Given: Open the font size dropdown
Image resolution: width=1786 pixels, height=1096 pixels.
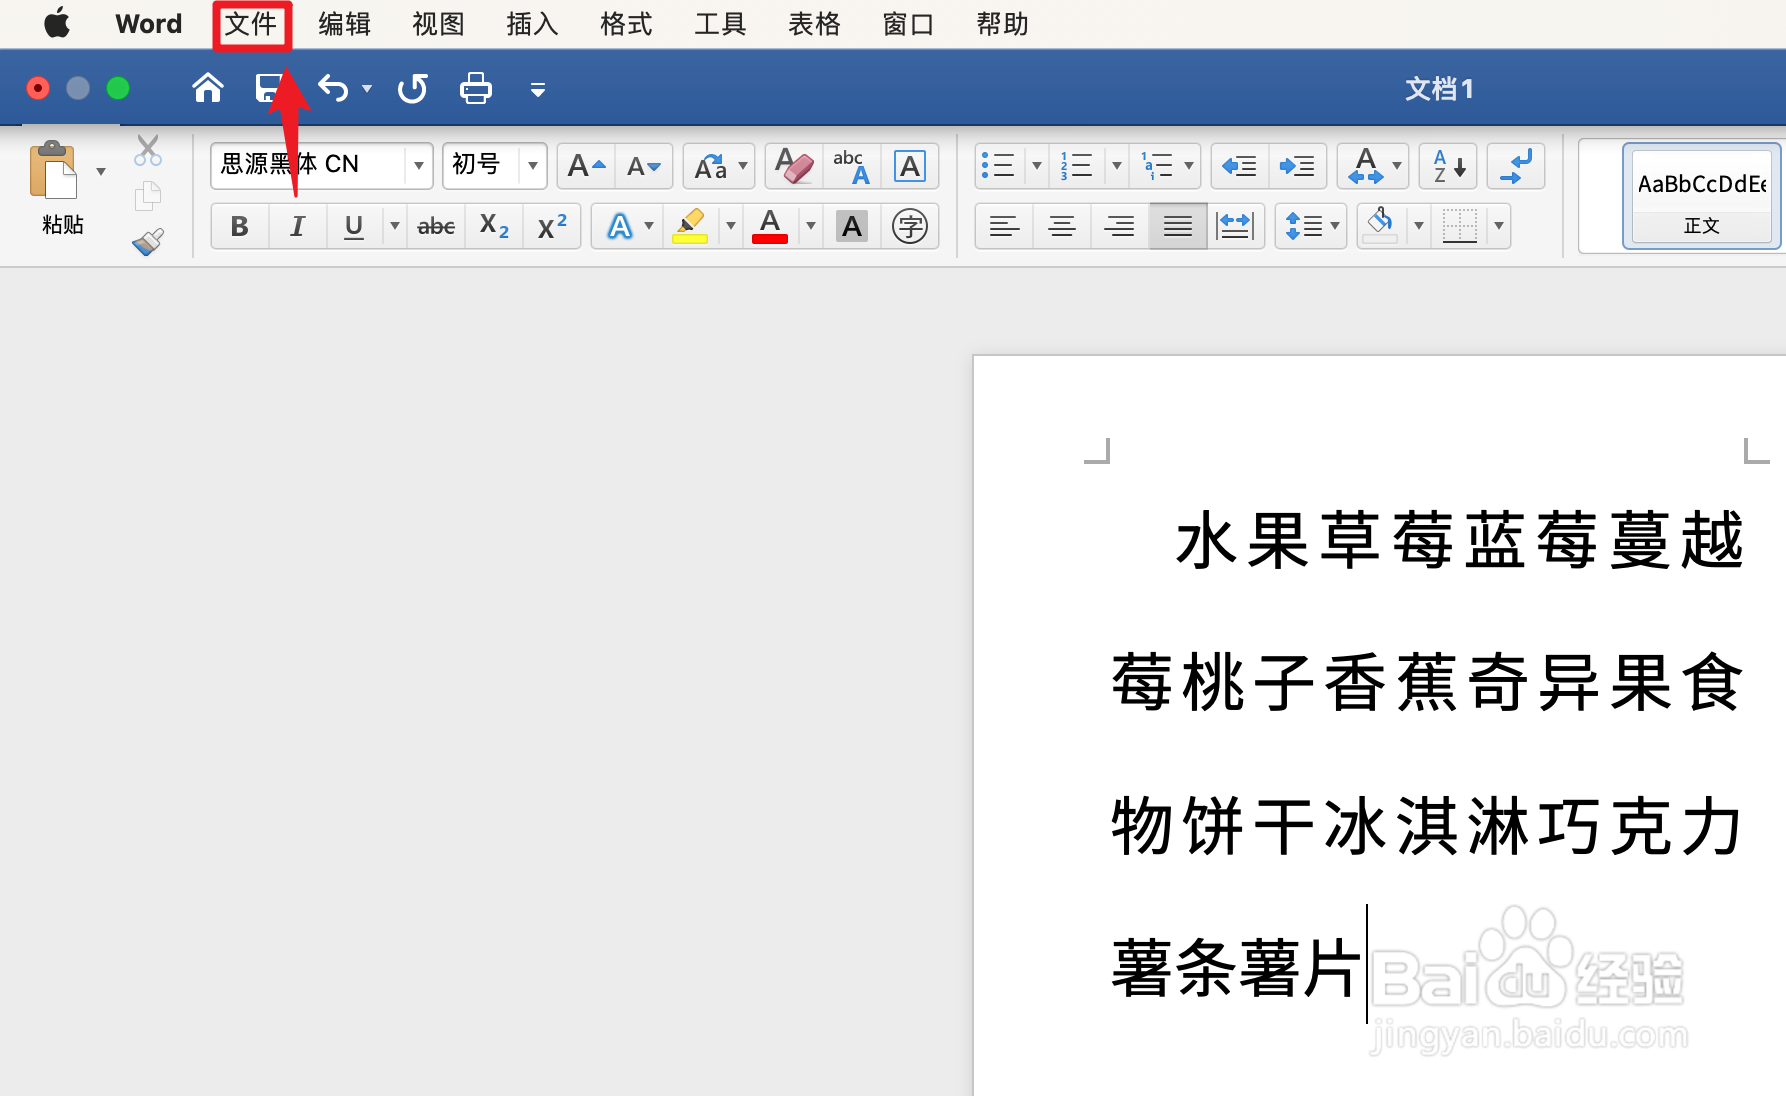Looking at the screenshot, I should [533, 166].
